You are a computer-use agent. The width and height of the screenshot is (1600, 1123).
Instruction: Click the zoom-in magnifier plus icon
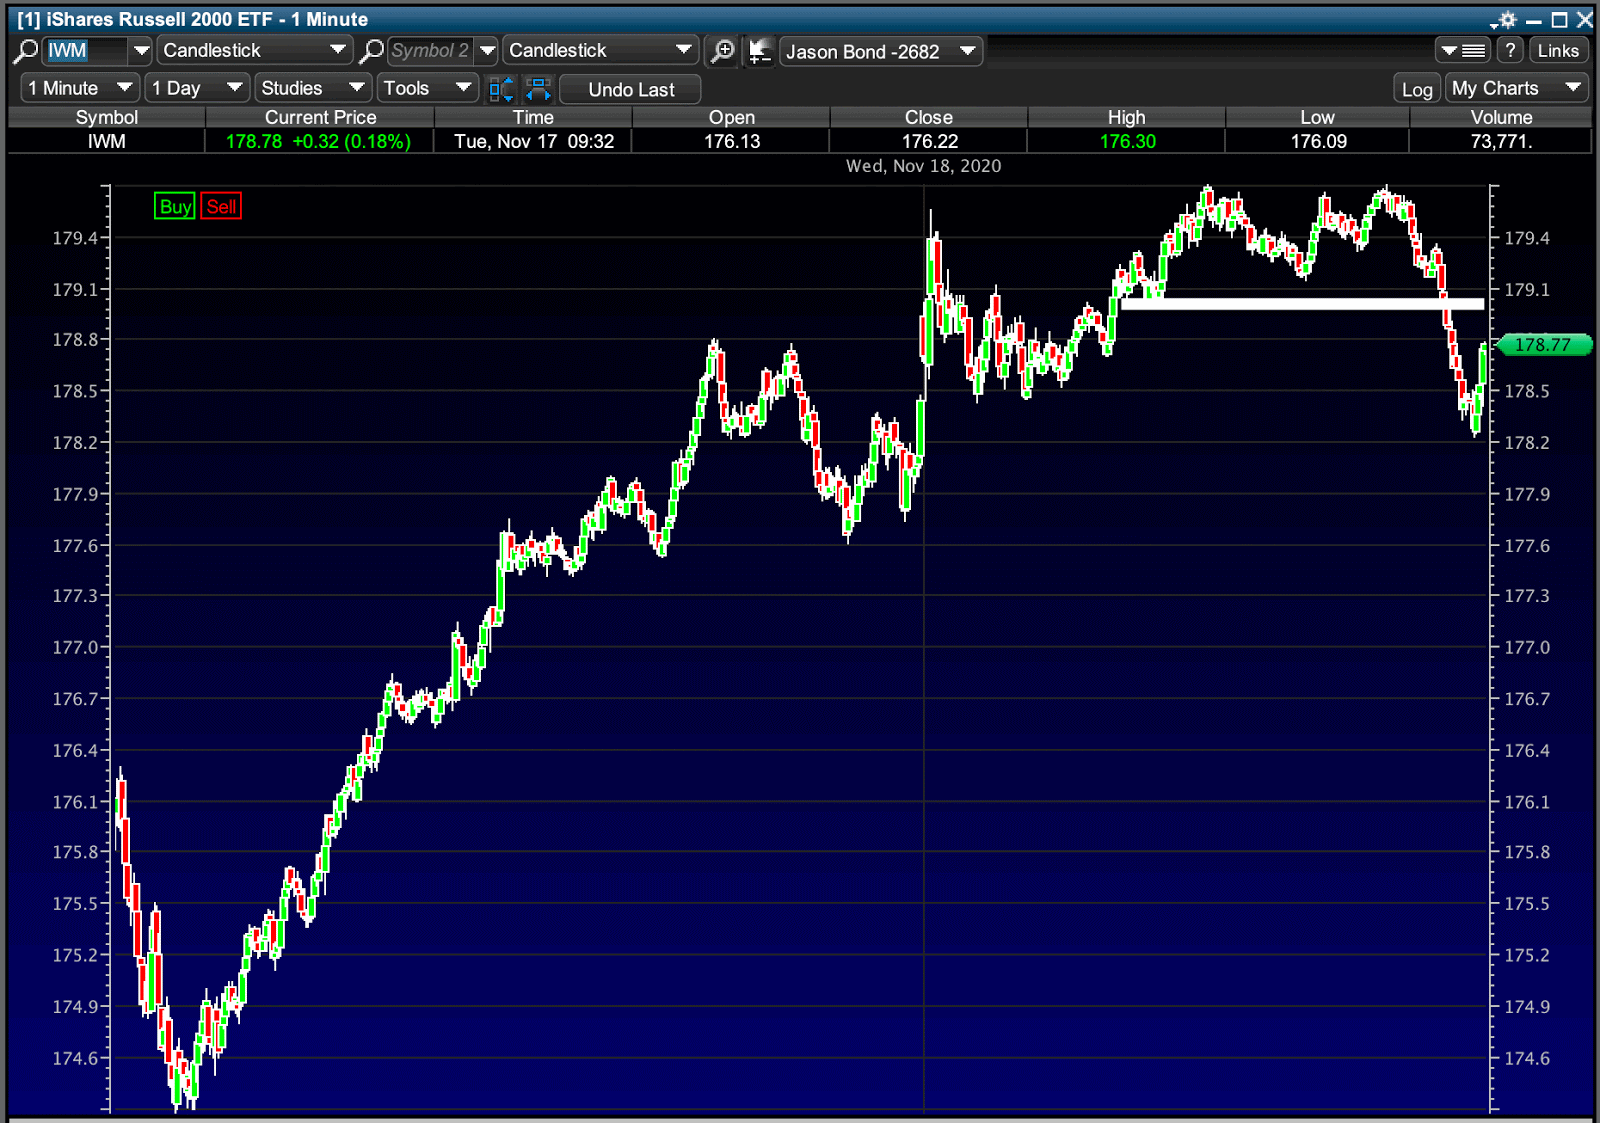(722, 51)
